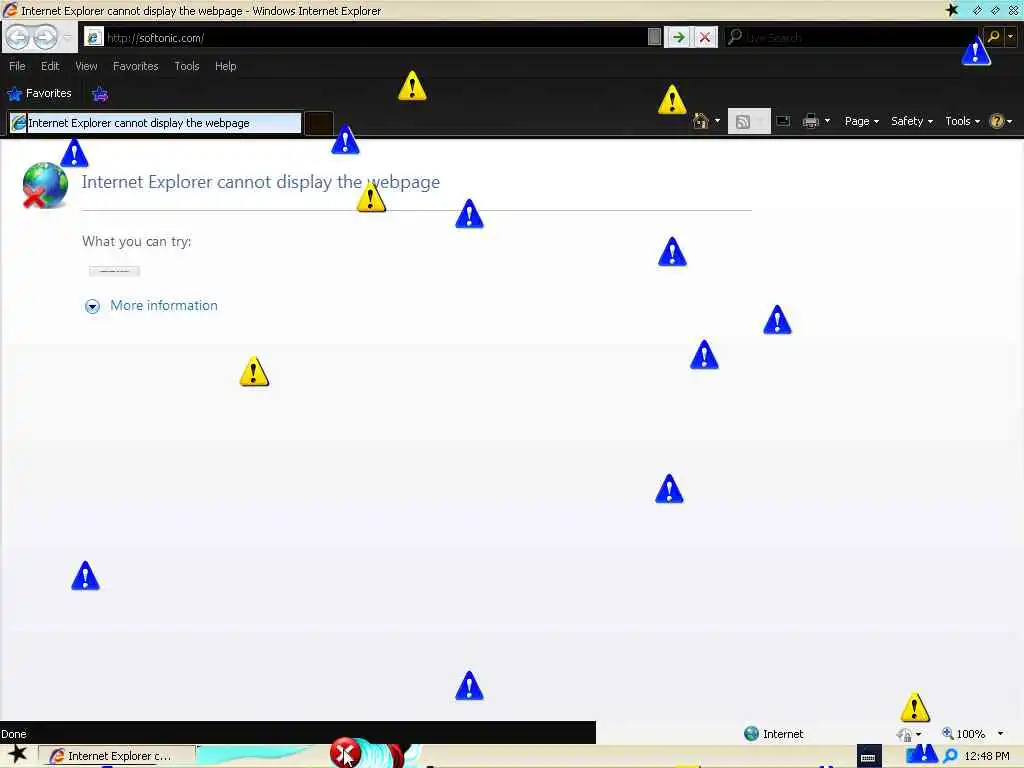Open the Help menu
Image resolution: width=1024 pixels, height=768 pixels.
(225, 66)
